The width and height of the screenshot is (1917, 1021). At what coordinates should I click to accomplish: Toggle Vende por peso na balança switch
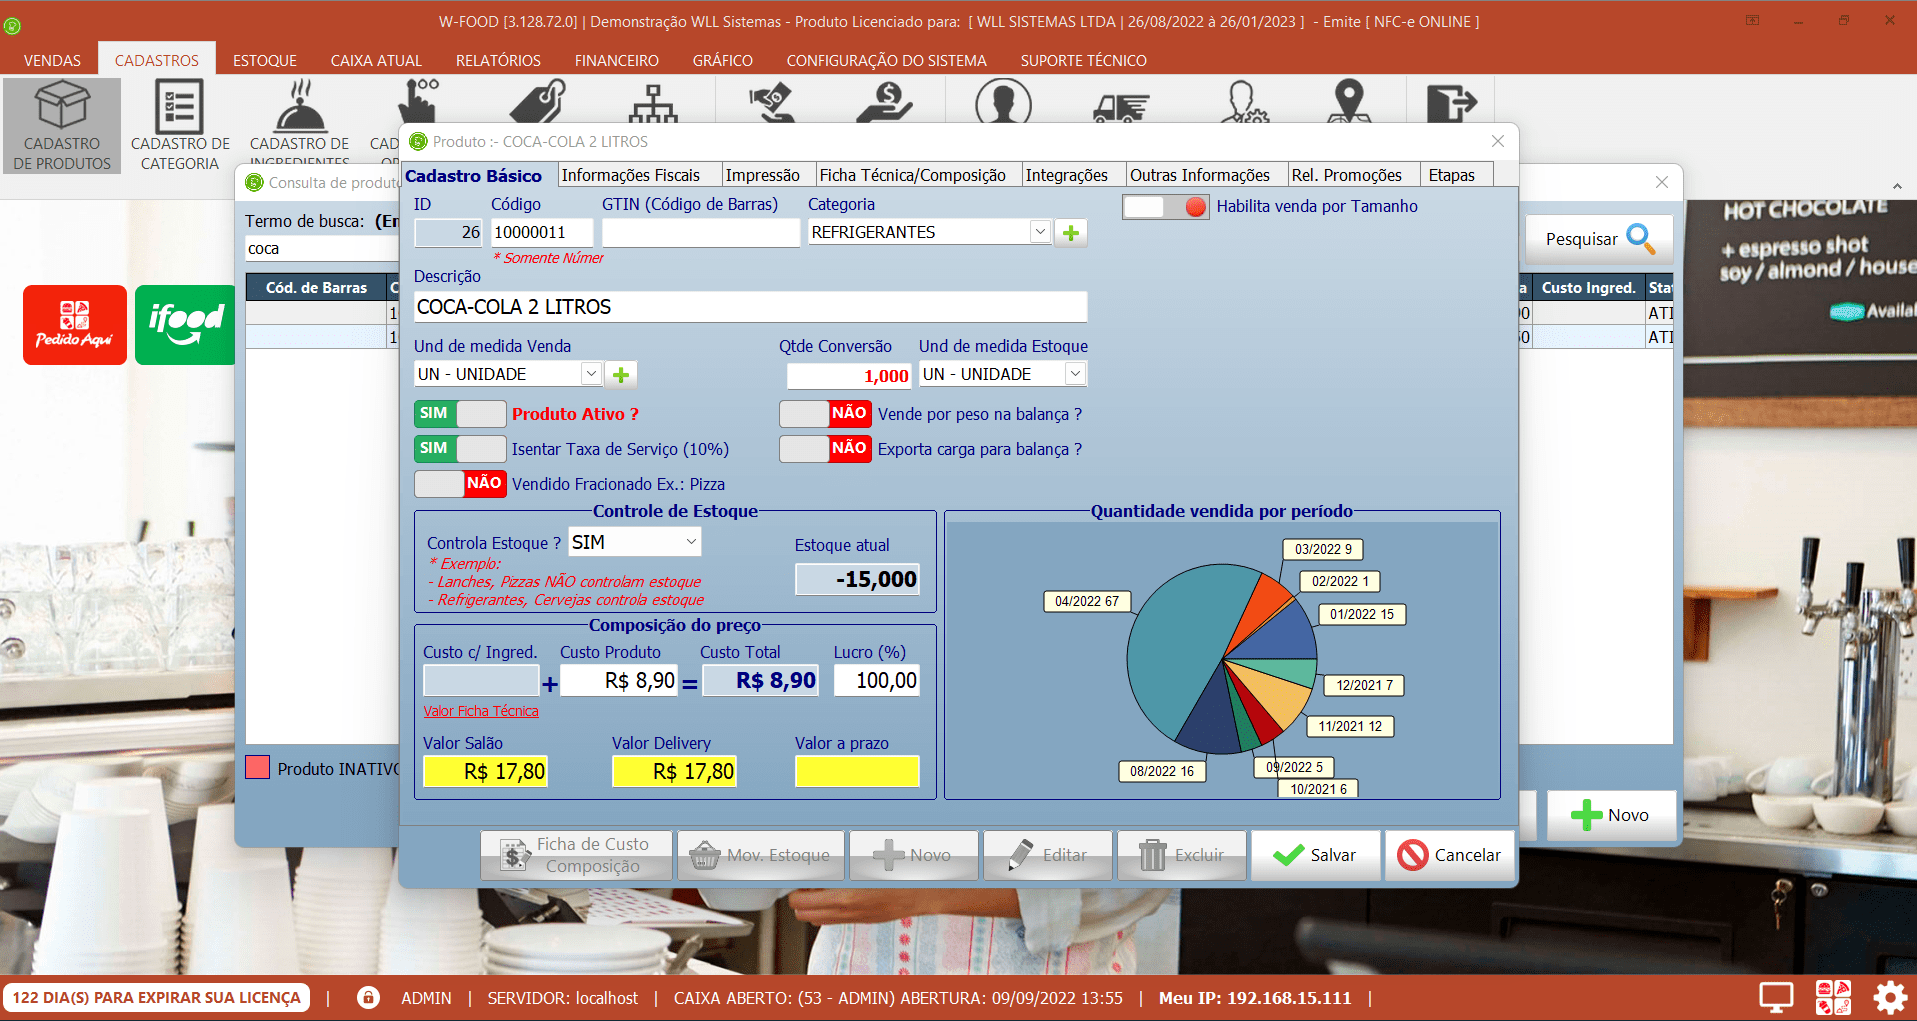pyautogui.click(x=825, y=413)
